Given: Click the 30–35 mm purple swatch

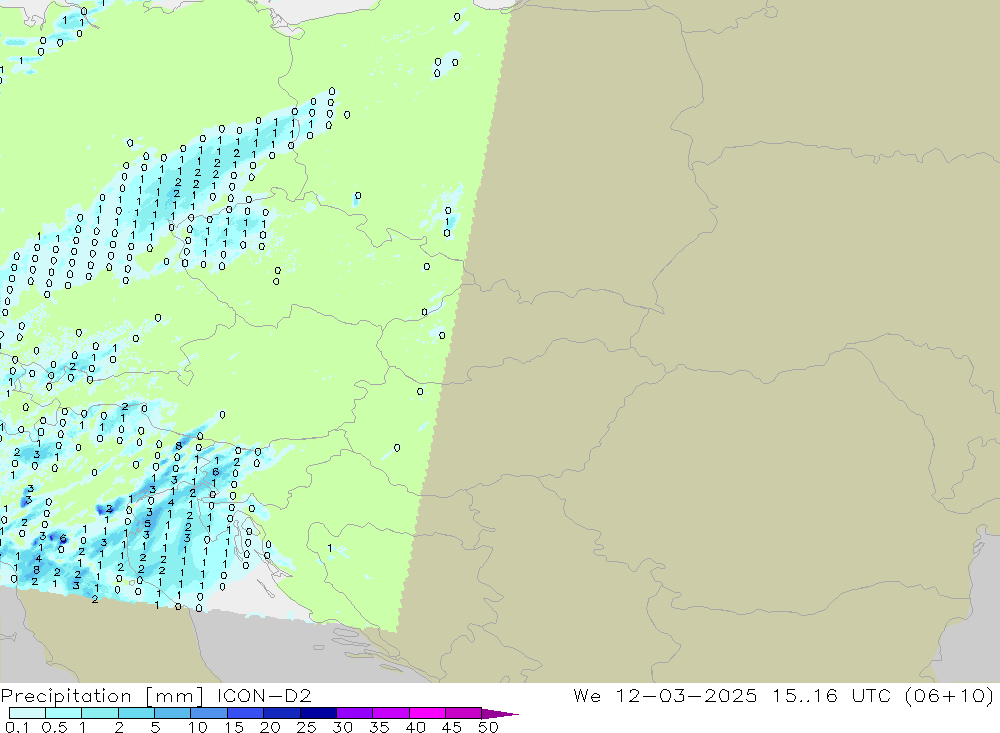Looking at the screenshot, I should (355, 713).
